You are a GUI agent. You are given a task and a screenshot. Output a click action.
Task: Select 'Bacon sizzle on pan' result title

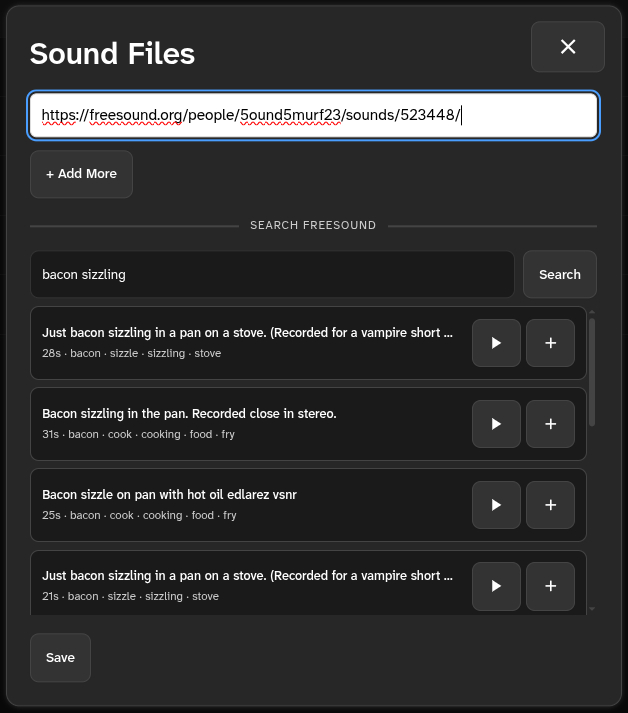pyautogui.click(x=169, y=494)
